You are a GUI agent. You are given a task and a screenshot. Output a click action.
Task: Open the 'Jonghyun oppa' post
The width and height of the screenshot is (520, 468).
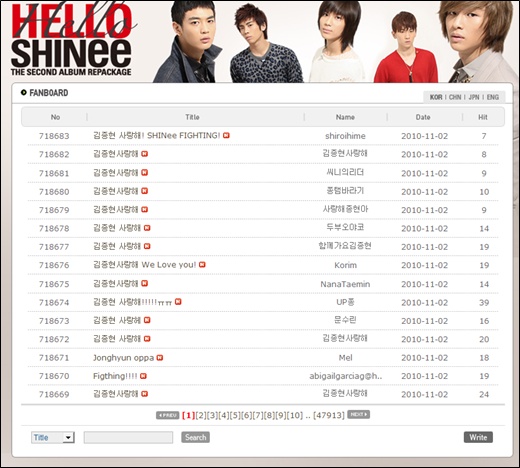pos(123,358)
